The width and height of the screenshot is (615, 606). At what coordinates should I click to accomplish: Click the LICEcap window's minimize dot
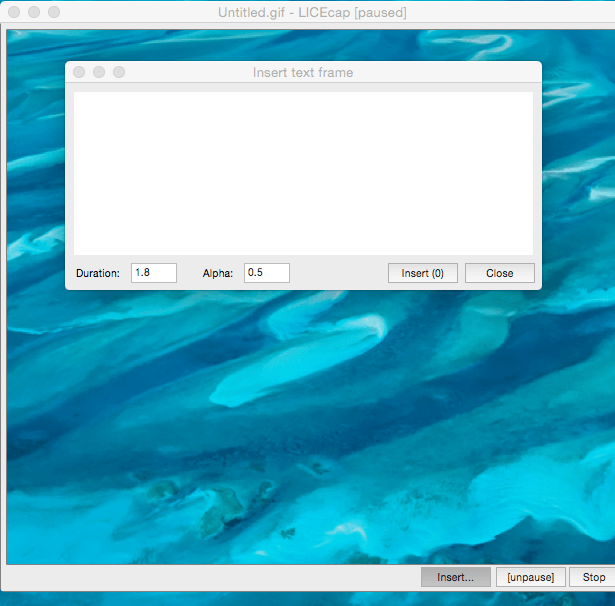pyautogui.click(x=34, y=12)
